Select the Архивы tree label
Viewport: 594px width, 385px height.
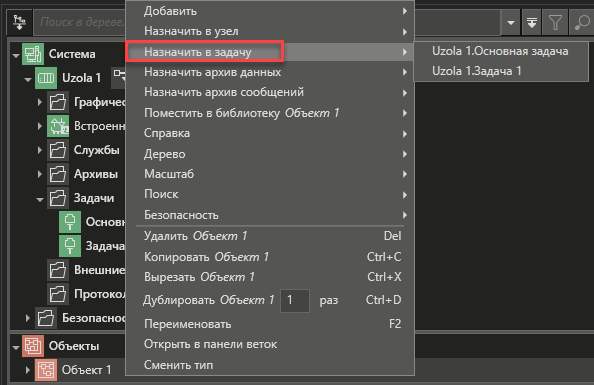click(x=96, y=174)
